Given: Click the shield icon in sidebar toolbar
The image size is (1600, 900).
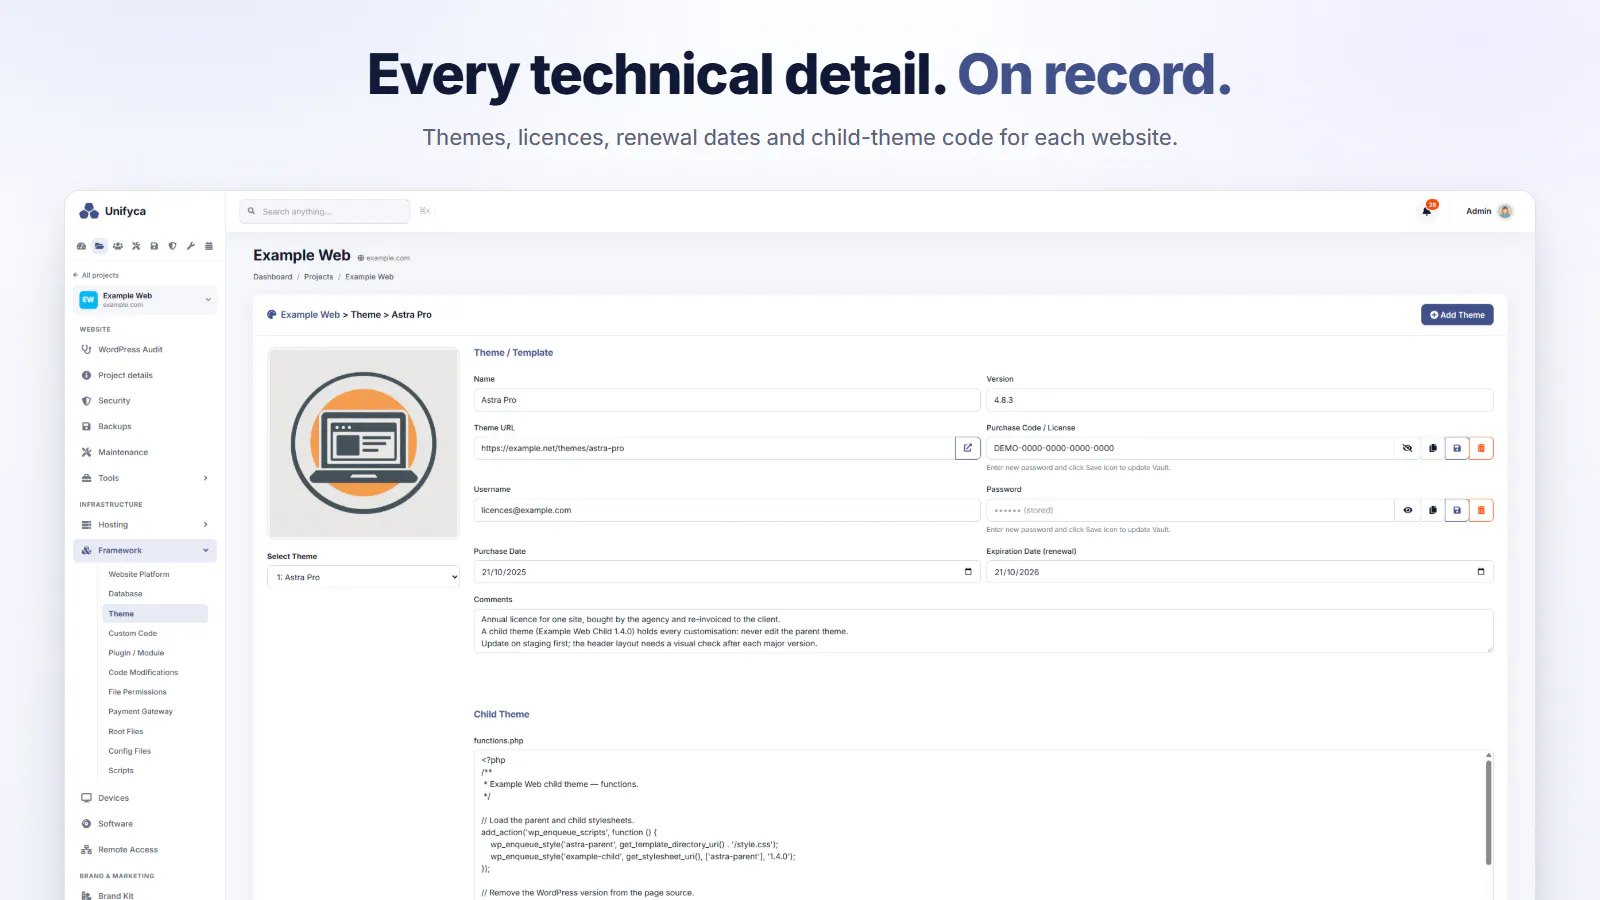Looking at the screenshot, I should (172, 246).
